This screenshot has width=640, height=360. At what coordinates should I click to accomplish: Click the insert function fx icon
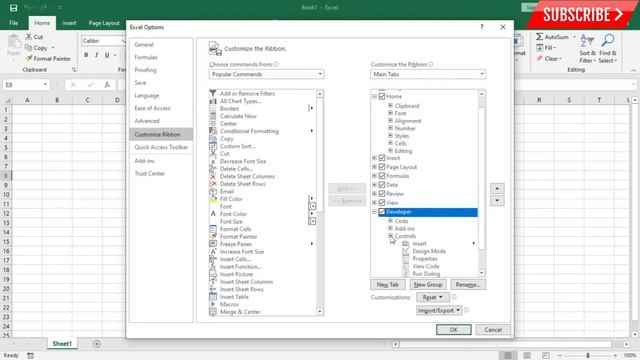(107, 85)
